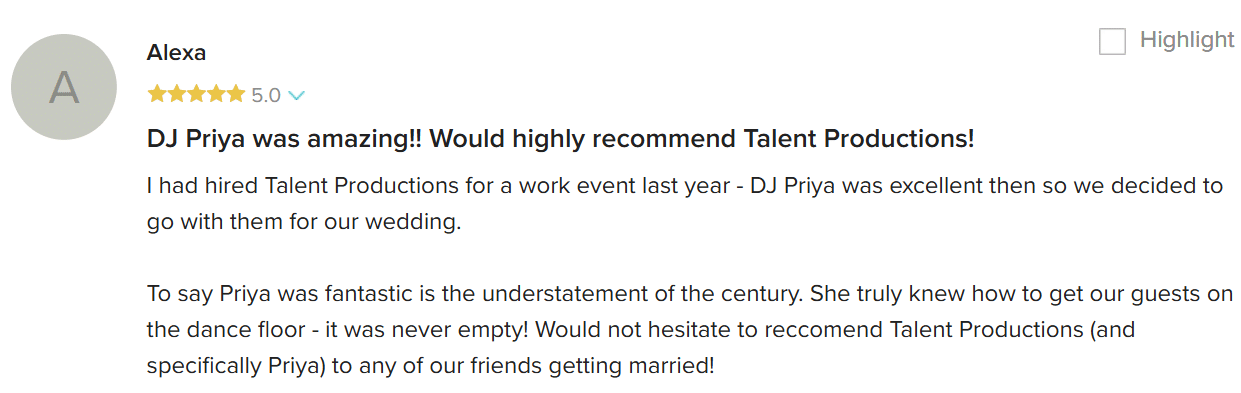
Task: Open reviewer name Alexa
Action: click(x=176, y=52)
